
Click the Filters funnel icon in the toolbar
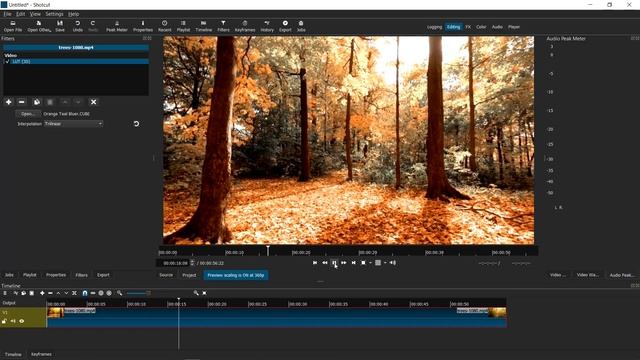tap(223, 26)
